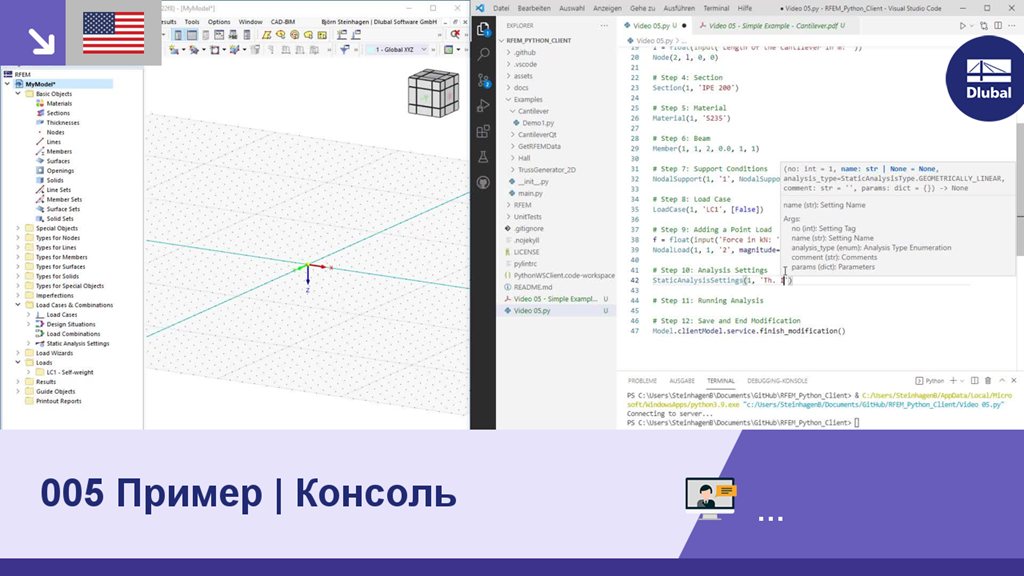The width and height of the screenshot is (1024, 576).
Task: Open the Hilfe menu in VS Code
Action: point(744,8)
